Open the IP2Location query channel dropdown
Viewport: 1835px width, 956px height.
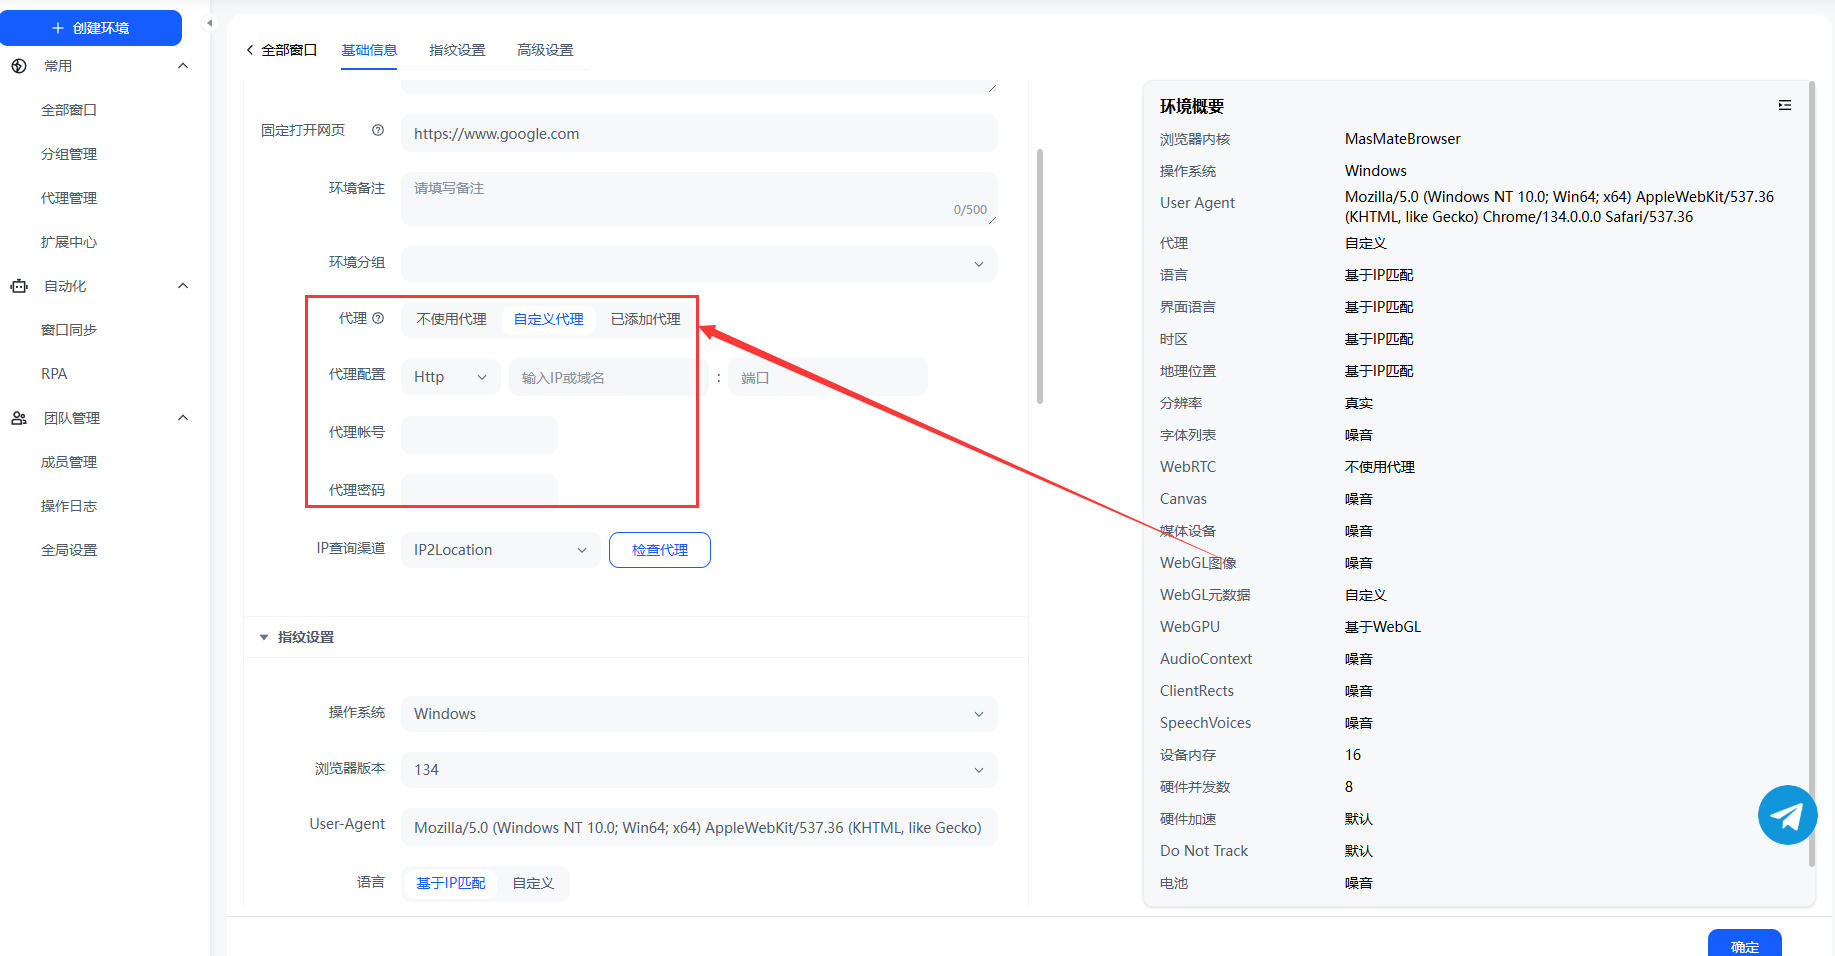(500, 550)
